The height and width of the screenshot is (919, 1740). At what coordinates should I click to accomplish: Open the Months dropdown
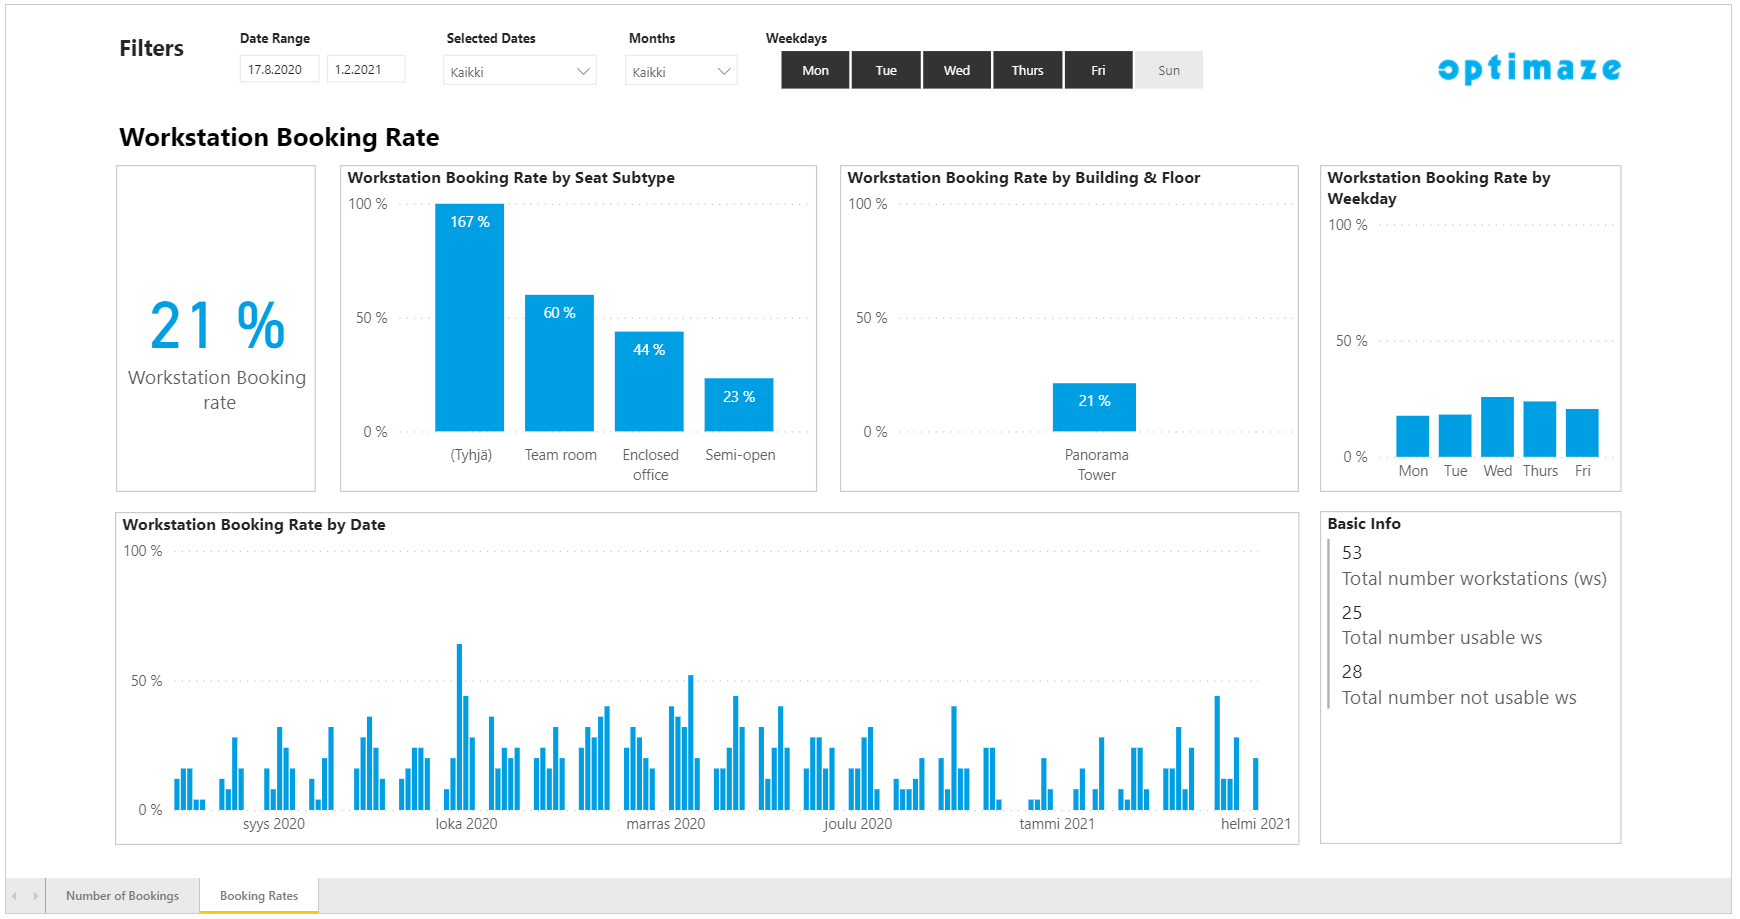(681, 71)
